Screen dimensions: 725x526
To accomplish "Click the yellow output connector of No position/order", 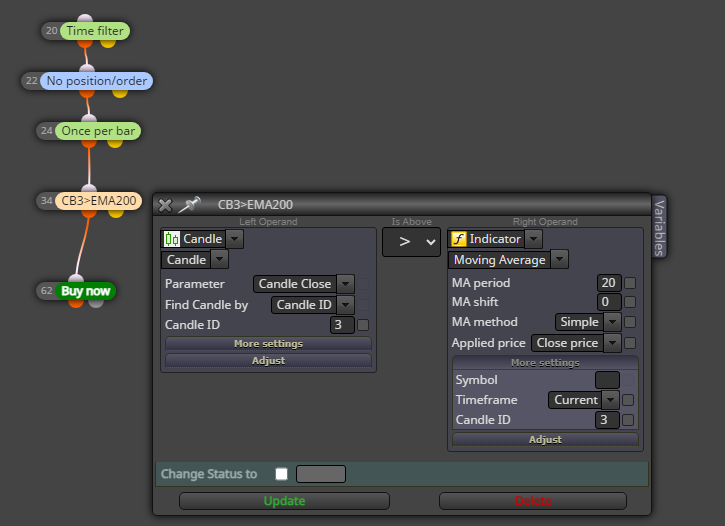I will [120, 94].
